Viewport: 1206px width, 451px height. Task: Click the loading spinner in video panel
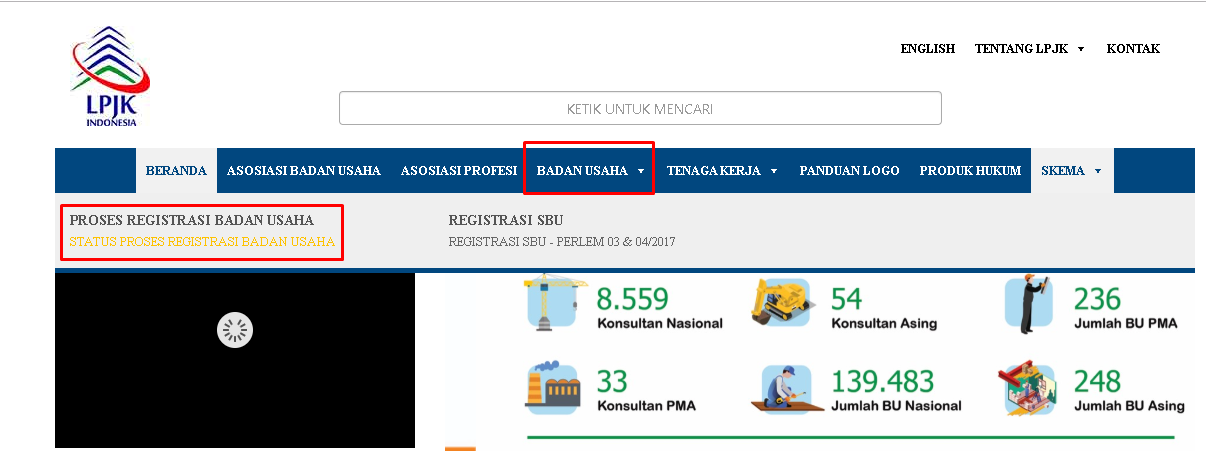click(235, 330)
